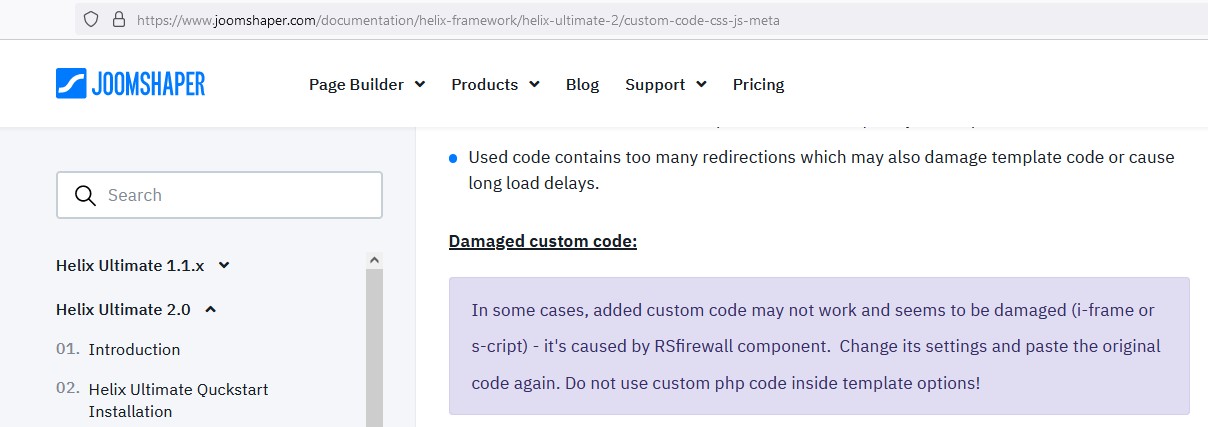Collapse the Helix Ultimate 2.0 section
This screenshot has height=427, width=1208.
136,310
